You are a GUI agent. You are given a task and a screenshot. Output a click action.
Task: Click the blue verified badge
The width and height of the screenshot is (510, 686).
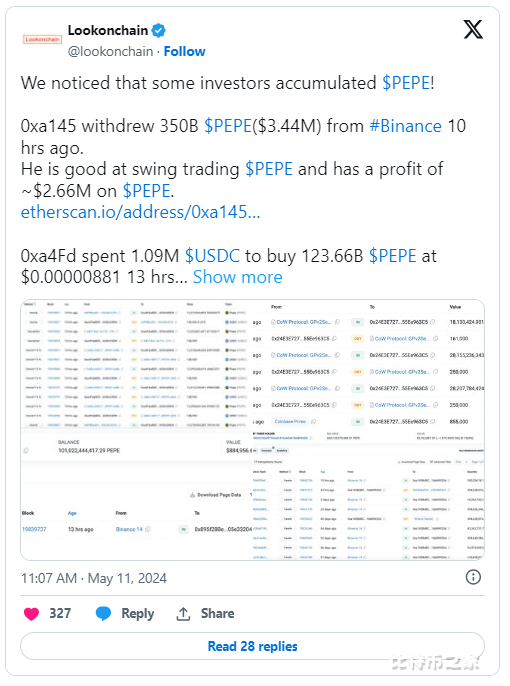coord(158,31)
